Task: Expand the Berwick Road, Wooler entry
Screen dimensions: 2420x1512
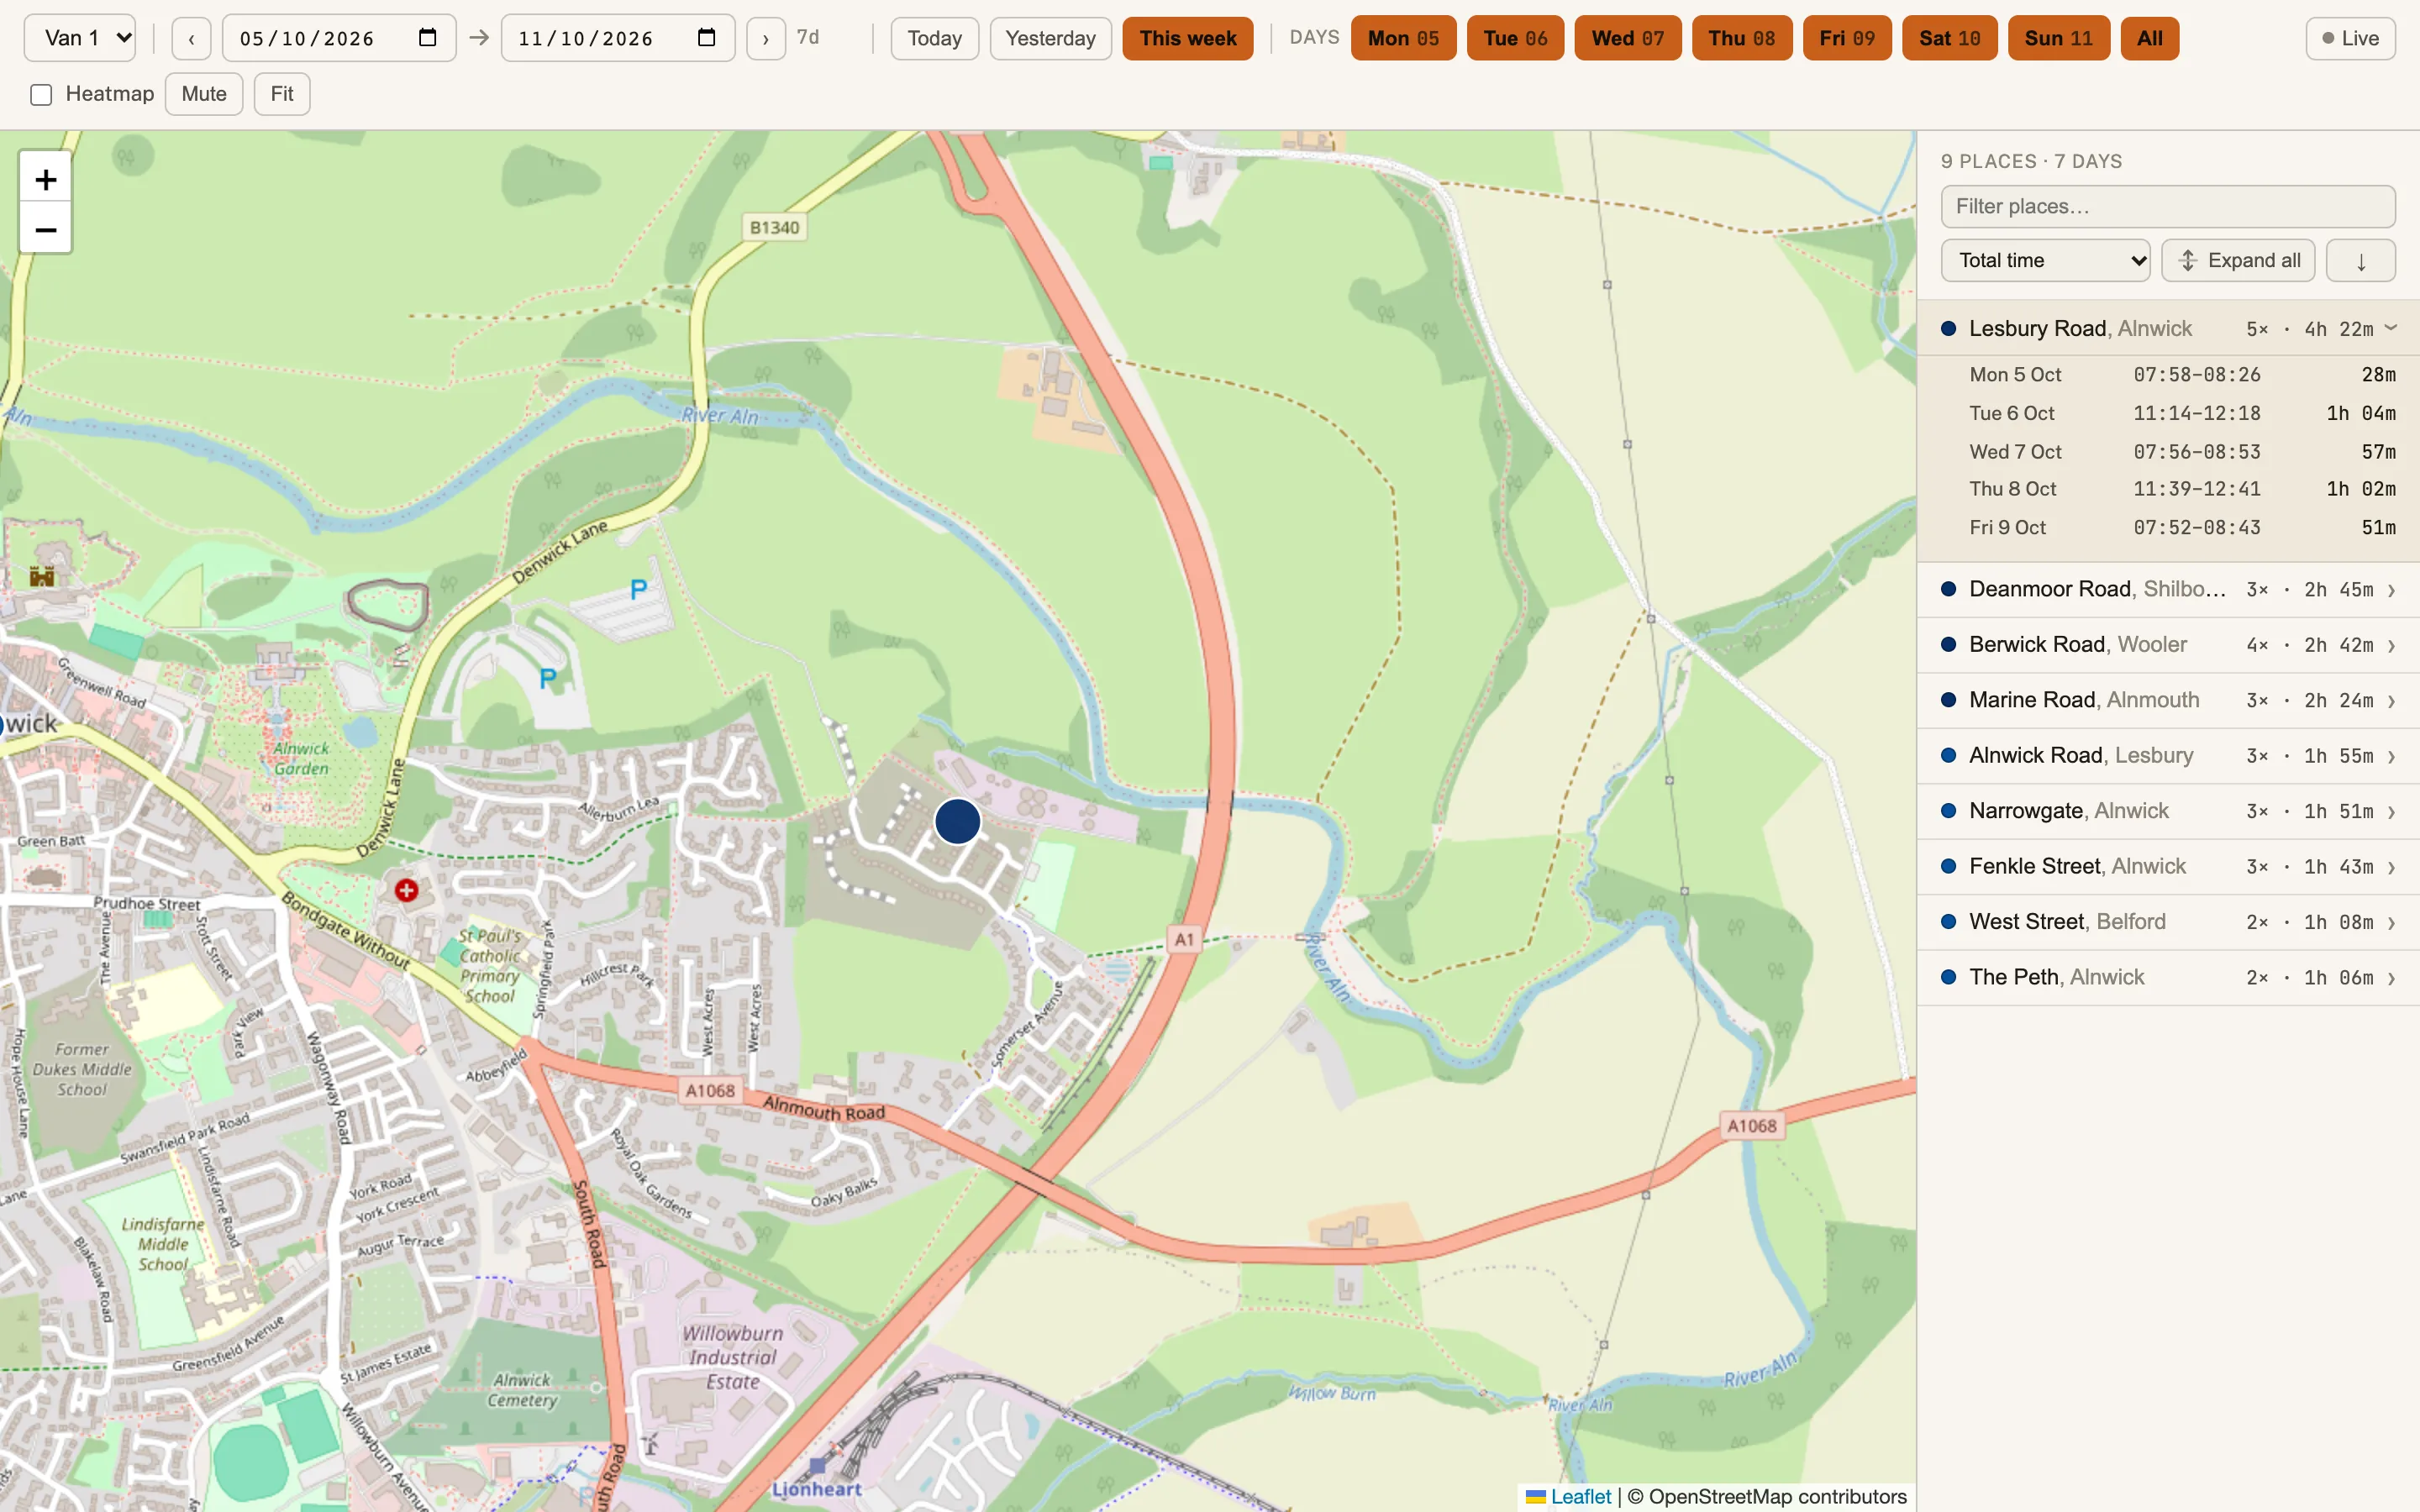Action: (x=2168, y=645)
